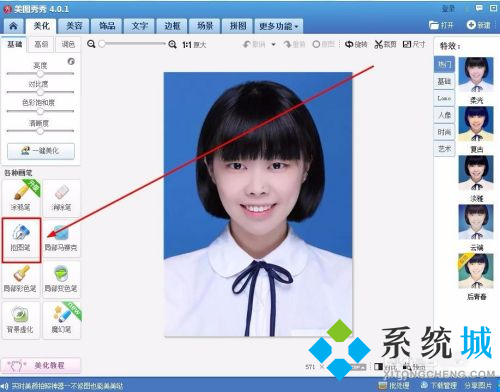Select the 热门 effects category
This screenshot has height=392, width=500.
[444, 64]
